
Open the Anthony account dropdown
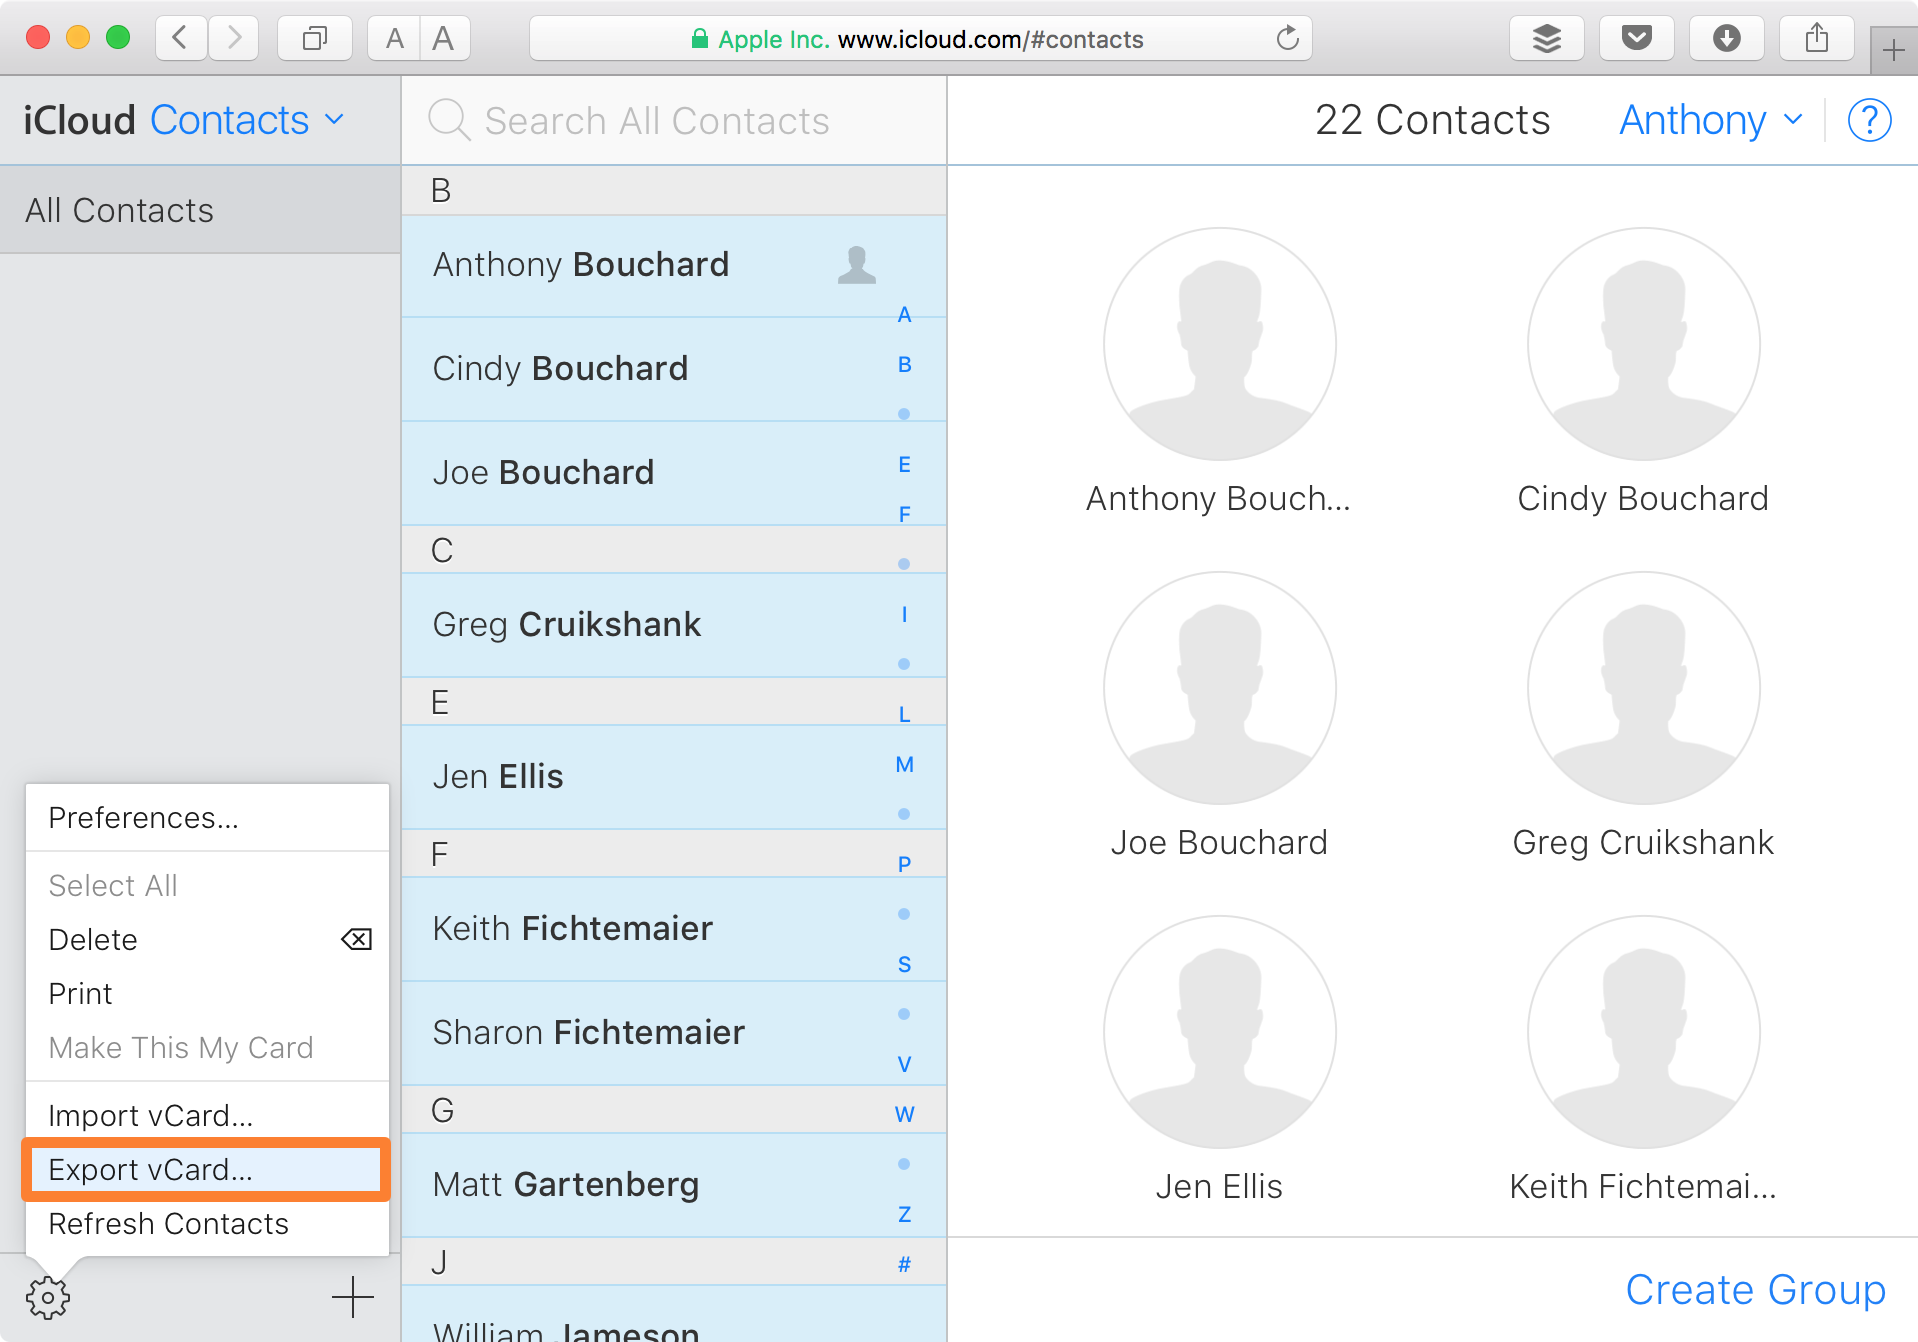[x=1711, y=120]
